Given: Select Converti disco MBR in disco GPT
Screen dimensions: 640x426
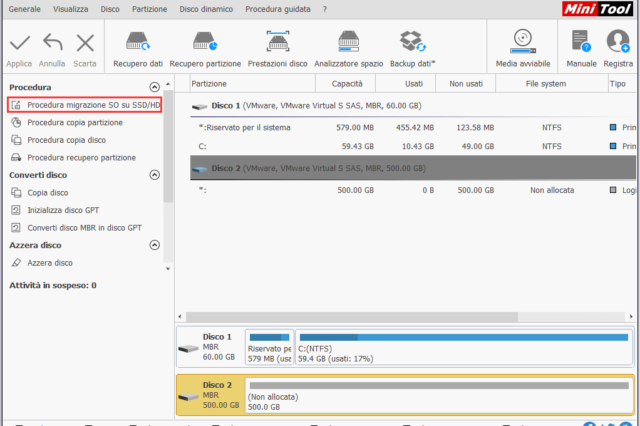Looking at the screenshot, I should tap(84, 227).
